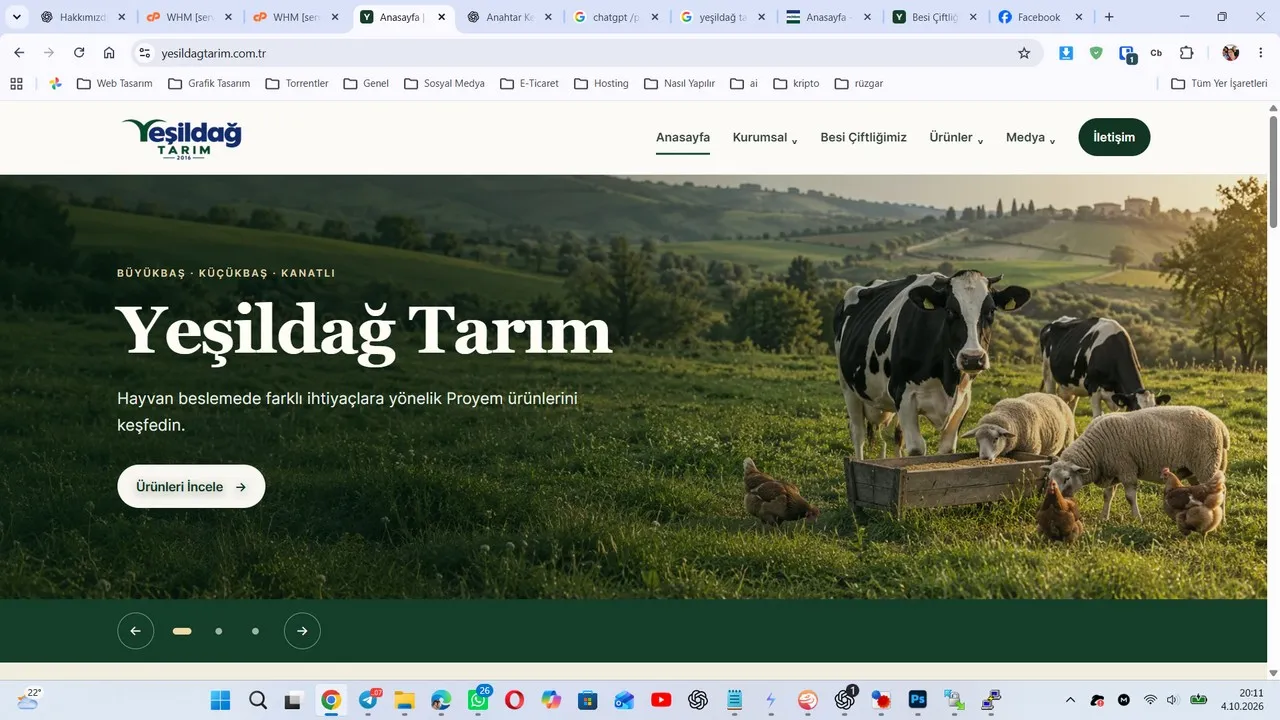Screen dimensions: 1280x720
Task: Open Telegram from the taskbar
Action: coord(368,700)
